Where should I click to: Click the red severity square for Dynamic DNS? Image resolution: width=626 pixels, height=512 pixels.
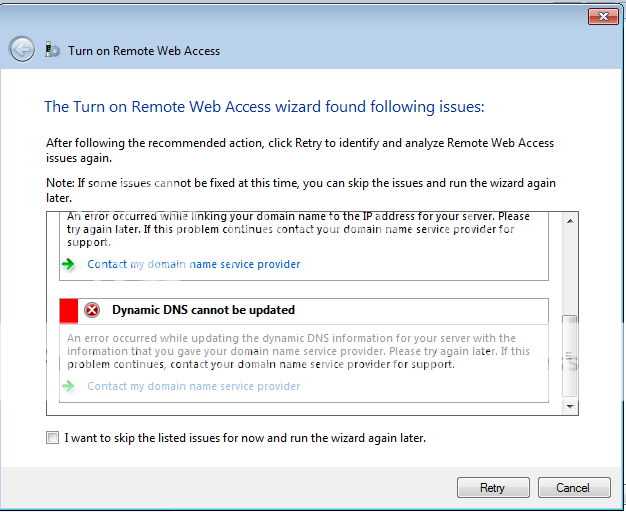[x=69, y=310]
